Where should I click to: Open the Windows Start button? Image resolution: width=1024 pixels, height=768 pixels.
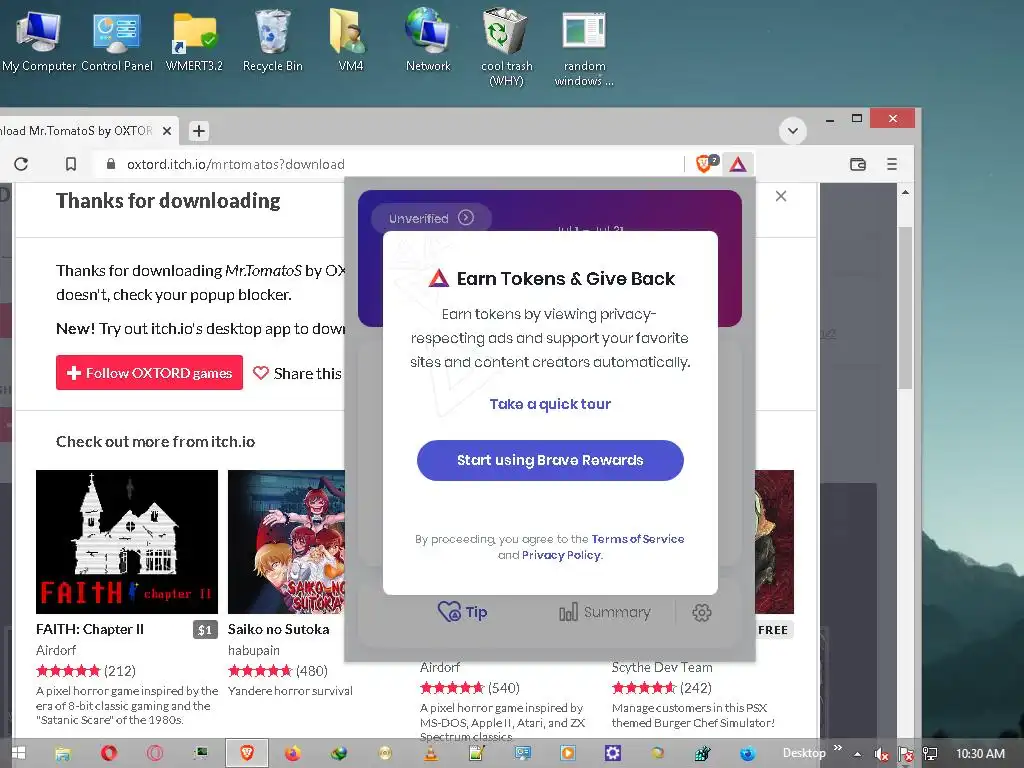tap(17, 754)
